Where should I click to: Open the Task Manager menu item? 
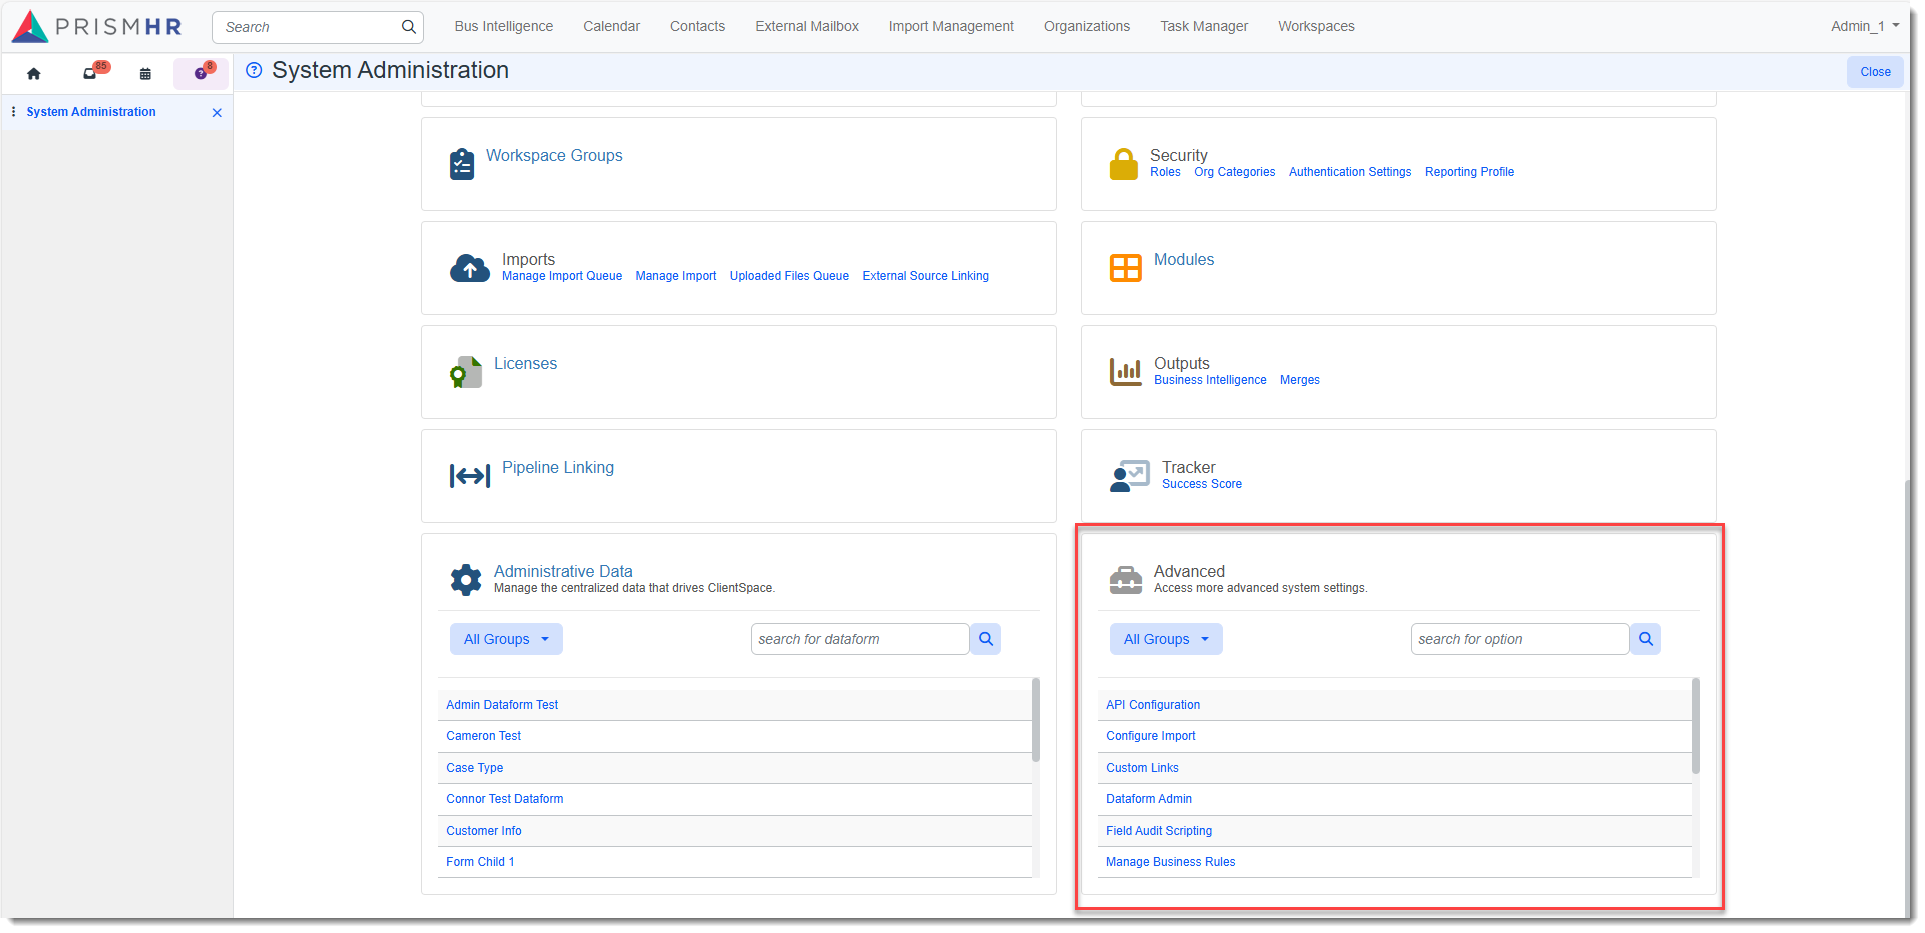[1203, 26]
